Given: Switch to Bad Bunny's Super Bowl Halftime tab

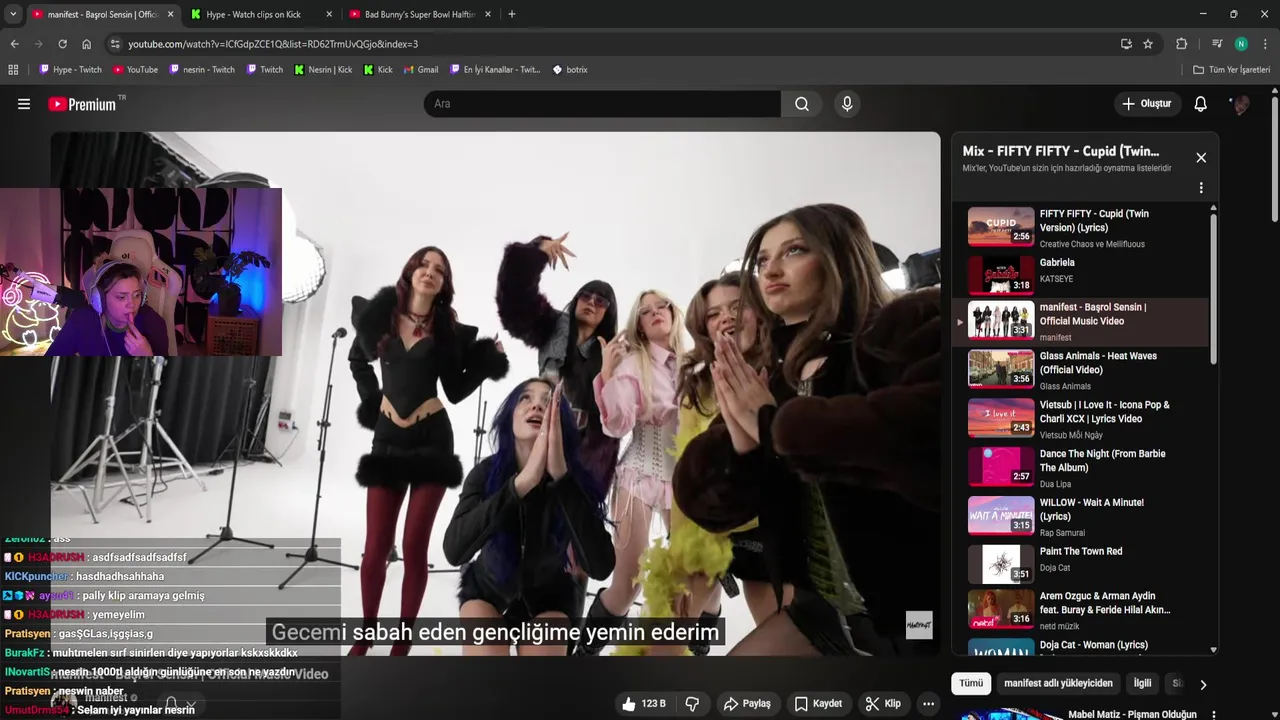Looking at the screenshot, I should 420,14.
